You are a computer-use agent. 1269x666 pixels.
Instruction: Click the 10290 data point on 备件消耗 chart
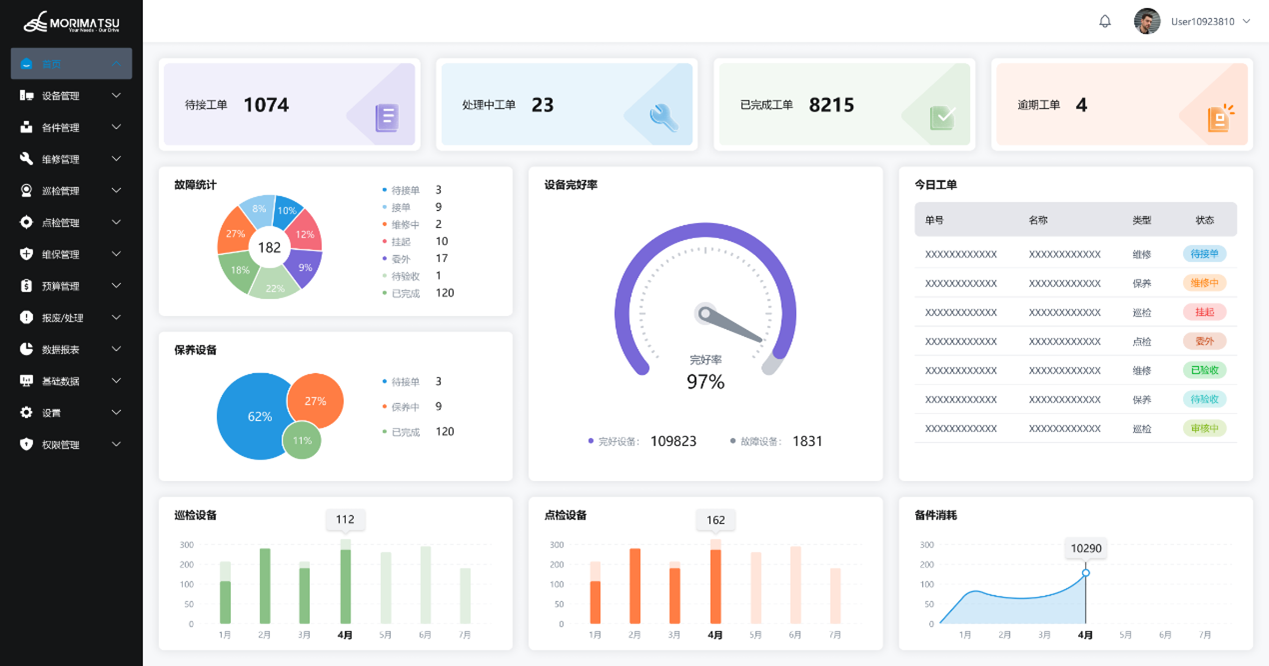(1086, 573)
